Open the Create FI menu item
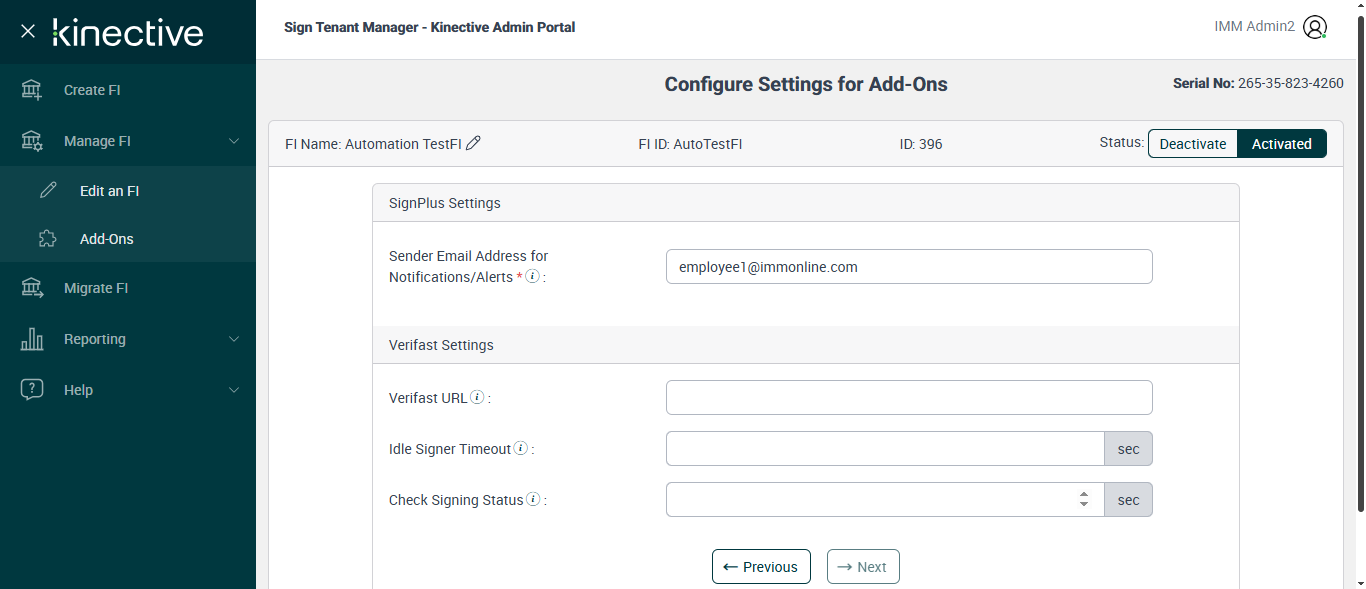Screen dimensions: 1366x589 pyautogui.click(x=92, y=90)
